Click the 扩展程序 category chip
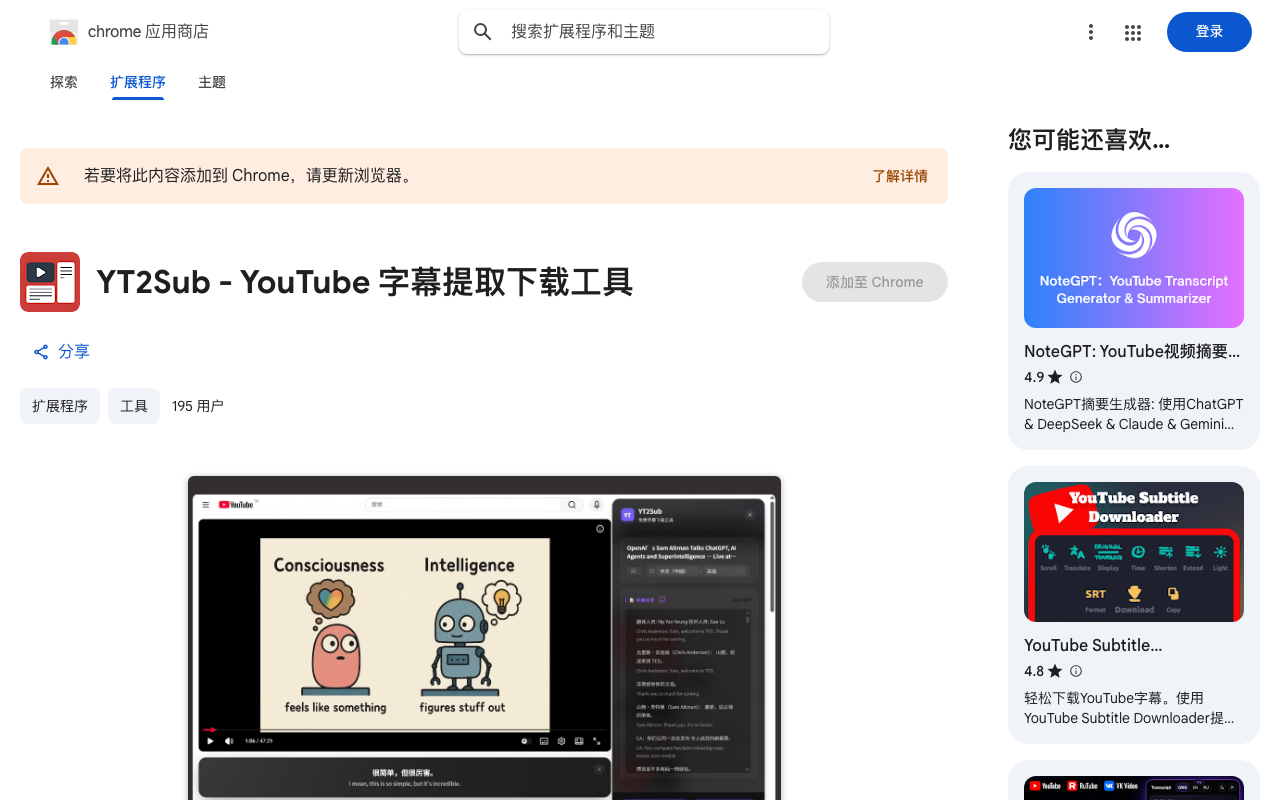 60,406
